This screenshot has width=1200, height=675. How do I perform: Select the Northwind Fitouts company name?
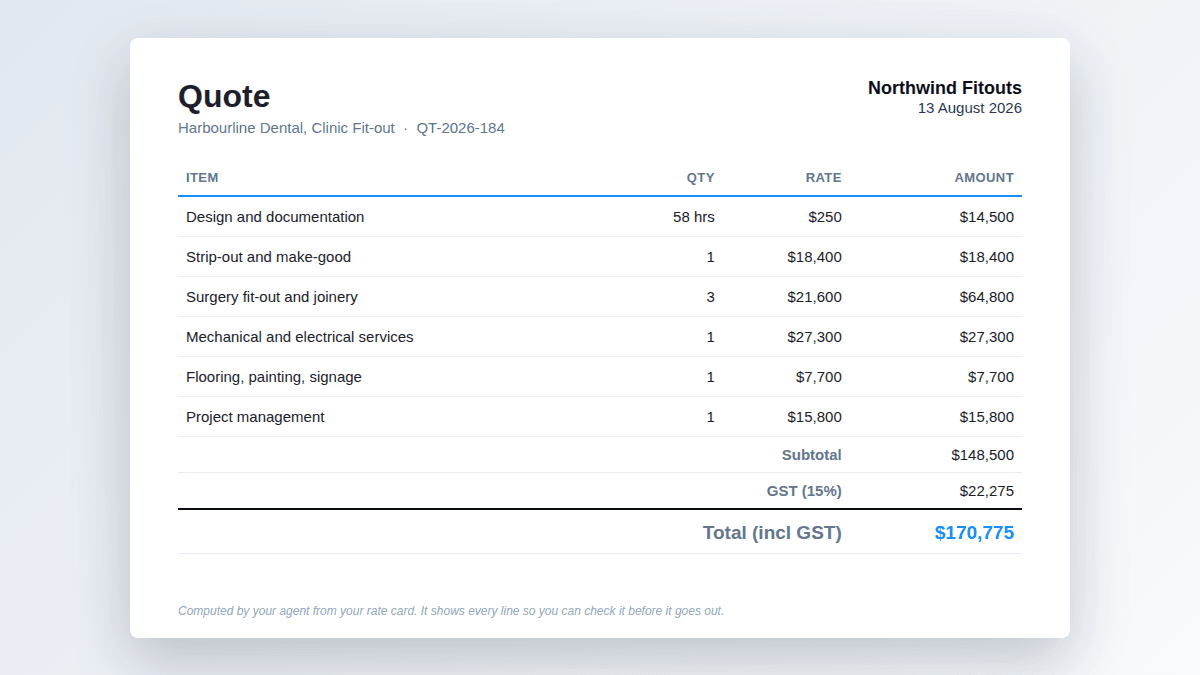(945, 88)
